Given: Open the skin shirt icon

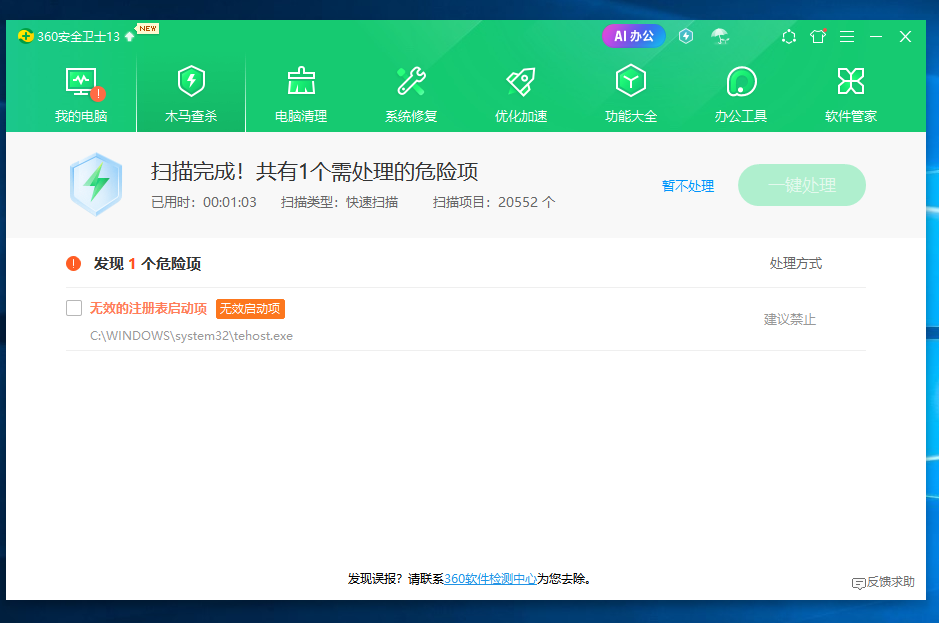Looking at the screenshot, I should 818,37.
